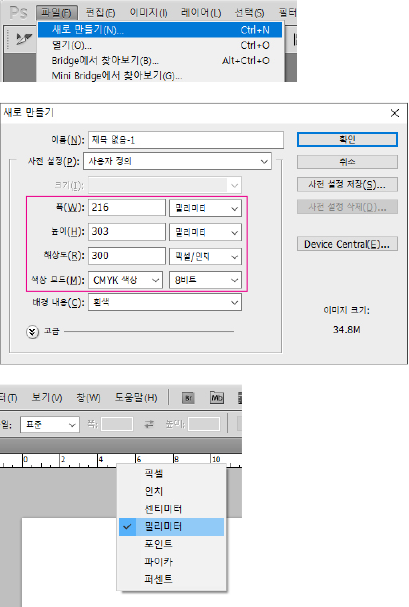Select 파이카 in ruler unit menu
This screenshot has width=409, height=607.
click(x=171, y=561)
